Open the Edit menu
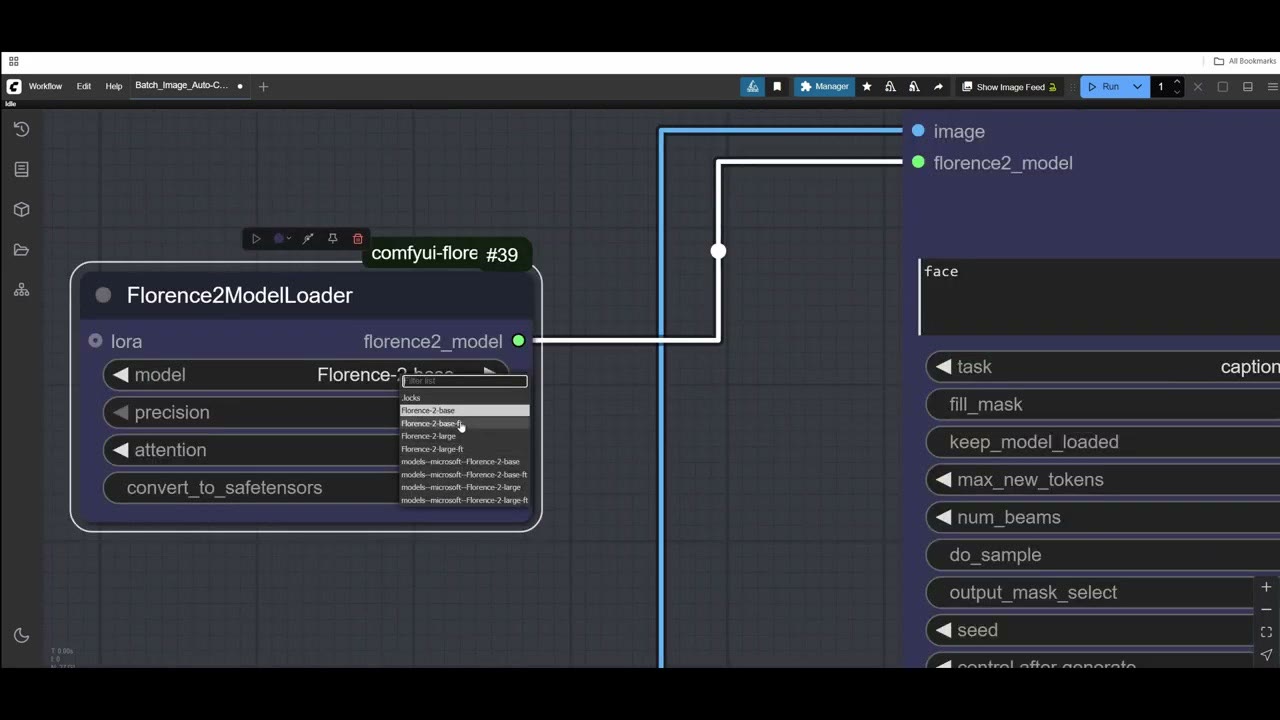 click(x=84, y=86)
